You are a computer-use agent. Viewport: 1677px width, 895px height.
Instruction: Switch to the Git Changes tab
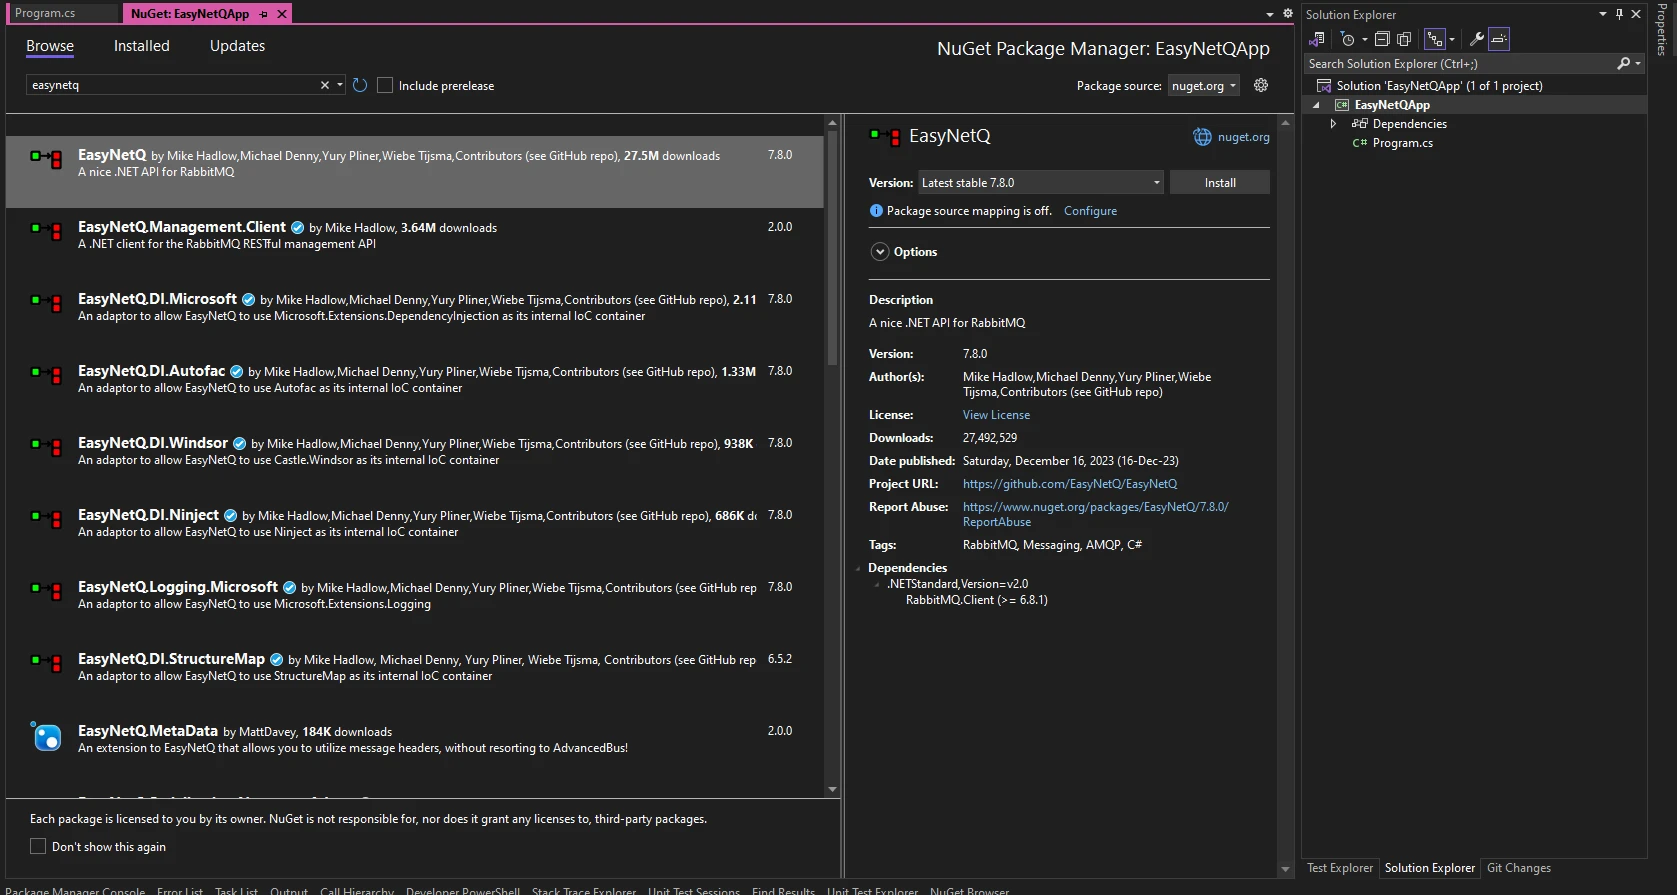(1518, 868)
